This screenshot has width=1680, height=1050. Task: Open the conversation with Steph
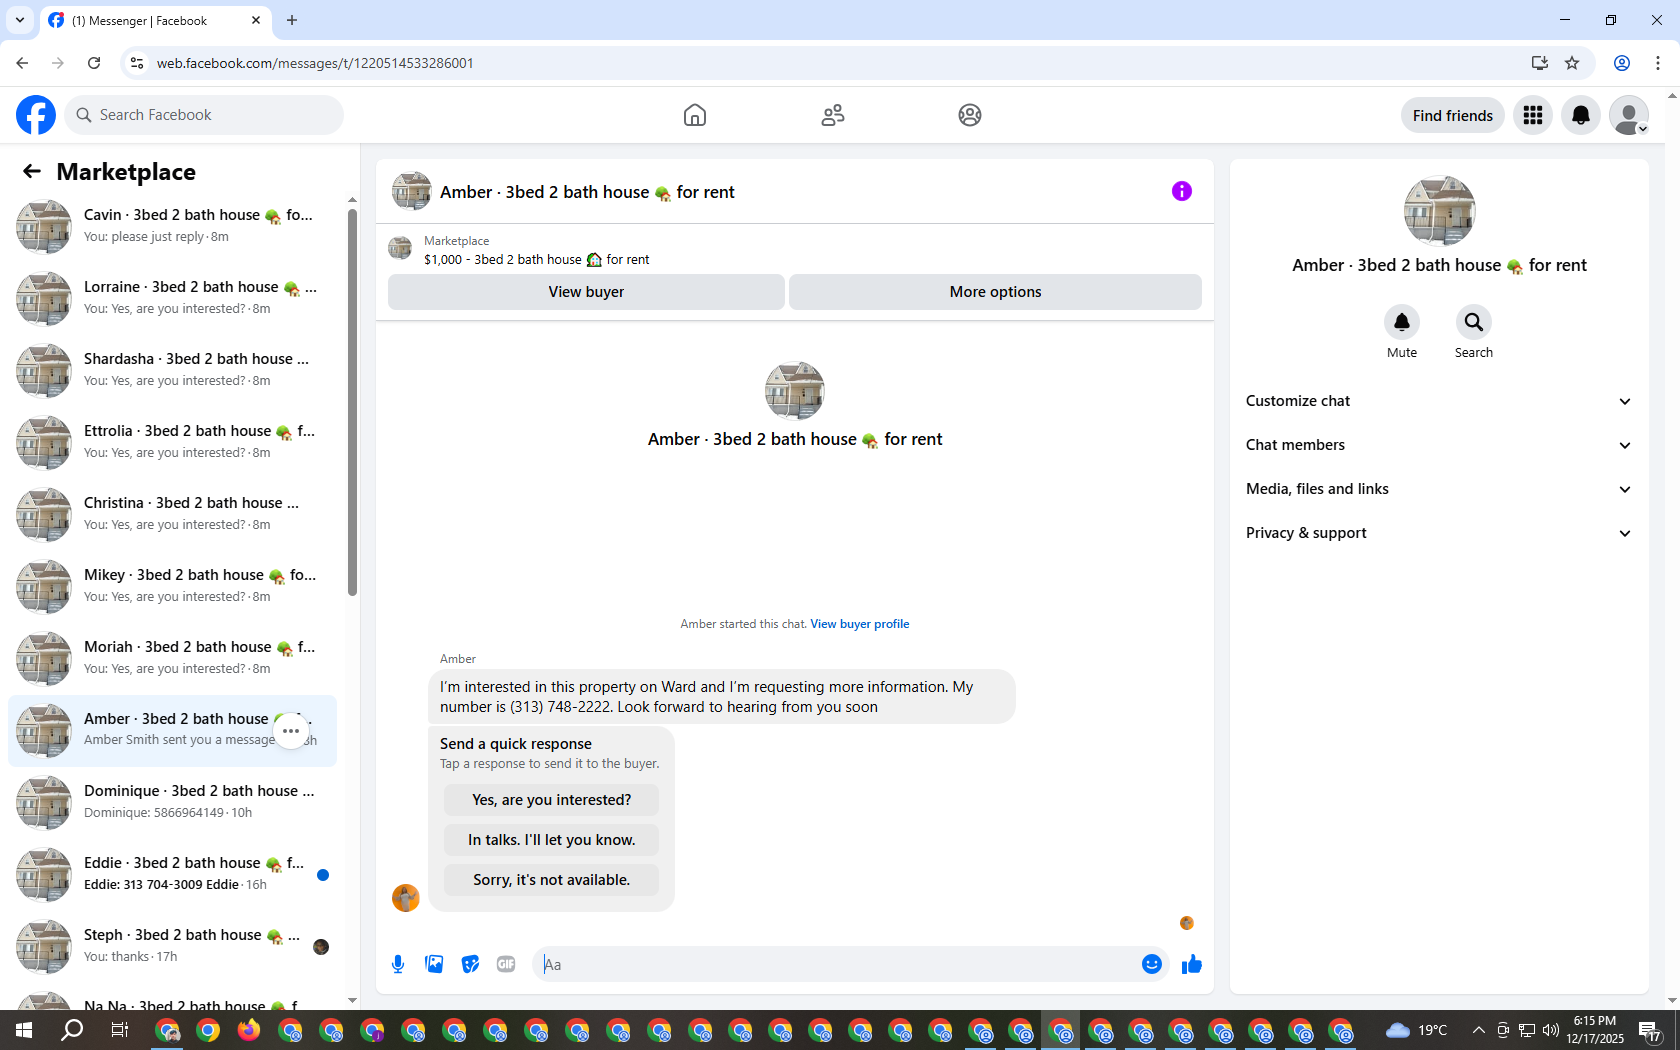pos(172,946)
